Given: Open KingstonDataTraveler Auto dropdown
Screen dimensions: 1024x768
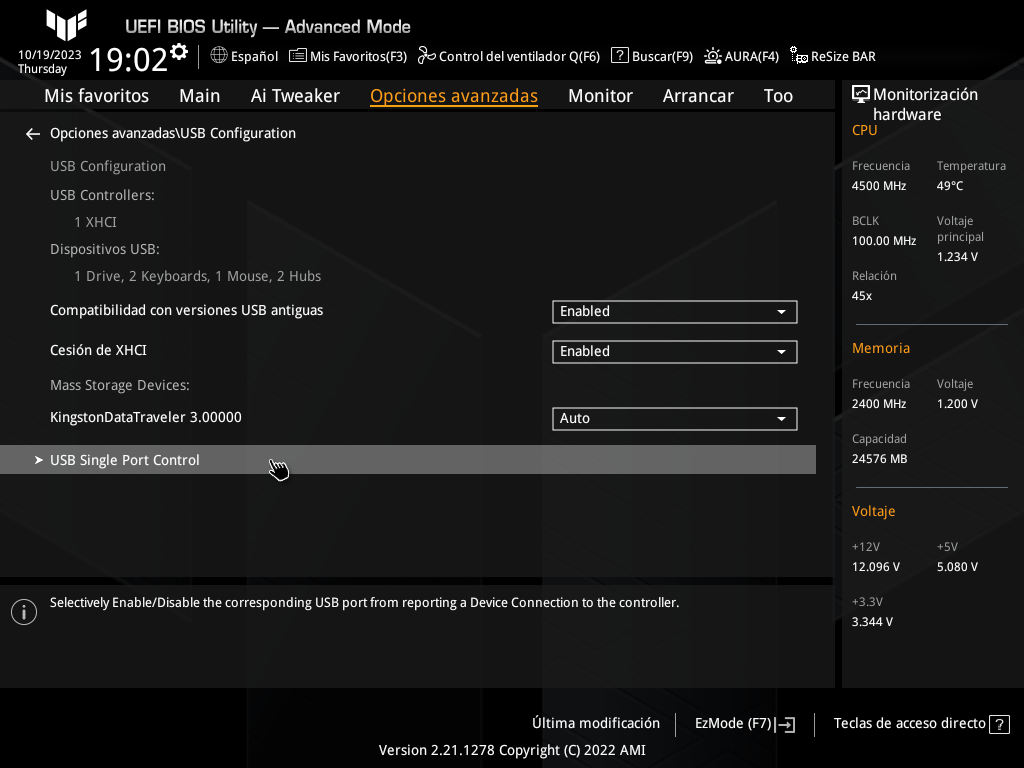Looking at the screenshot, I should click(x=674, y=419).
